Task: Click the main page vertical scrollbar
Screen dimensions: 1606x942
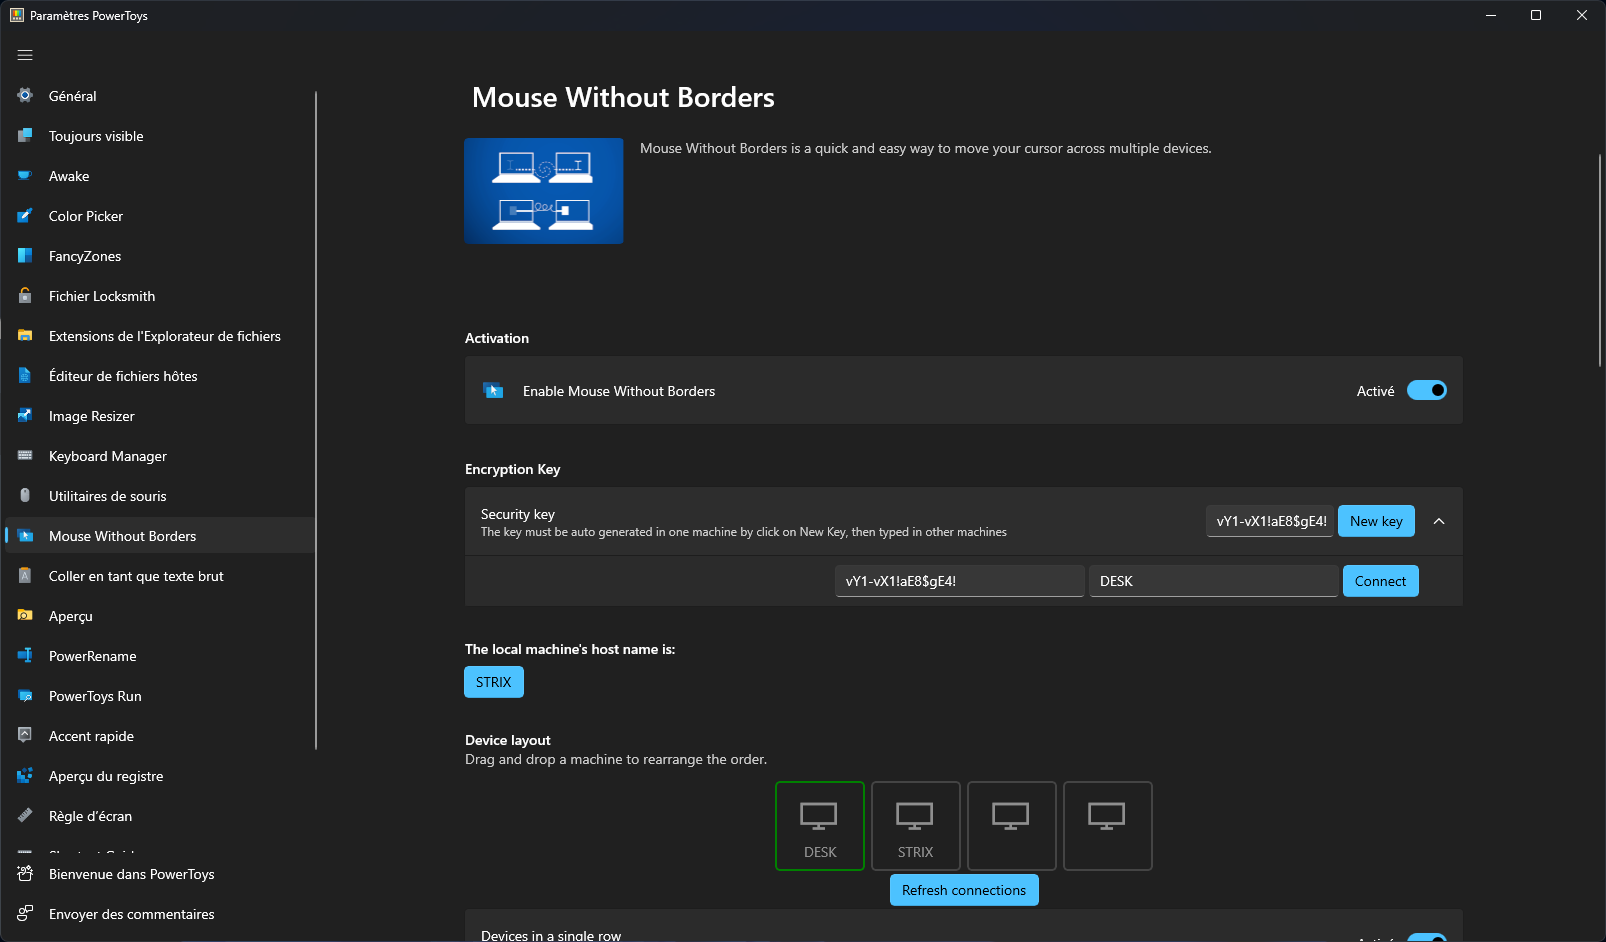Action: 1600,260
